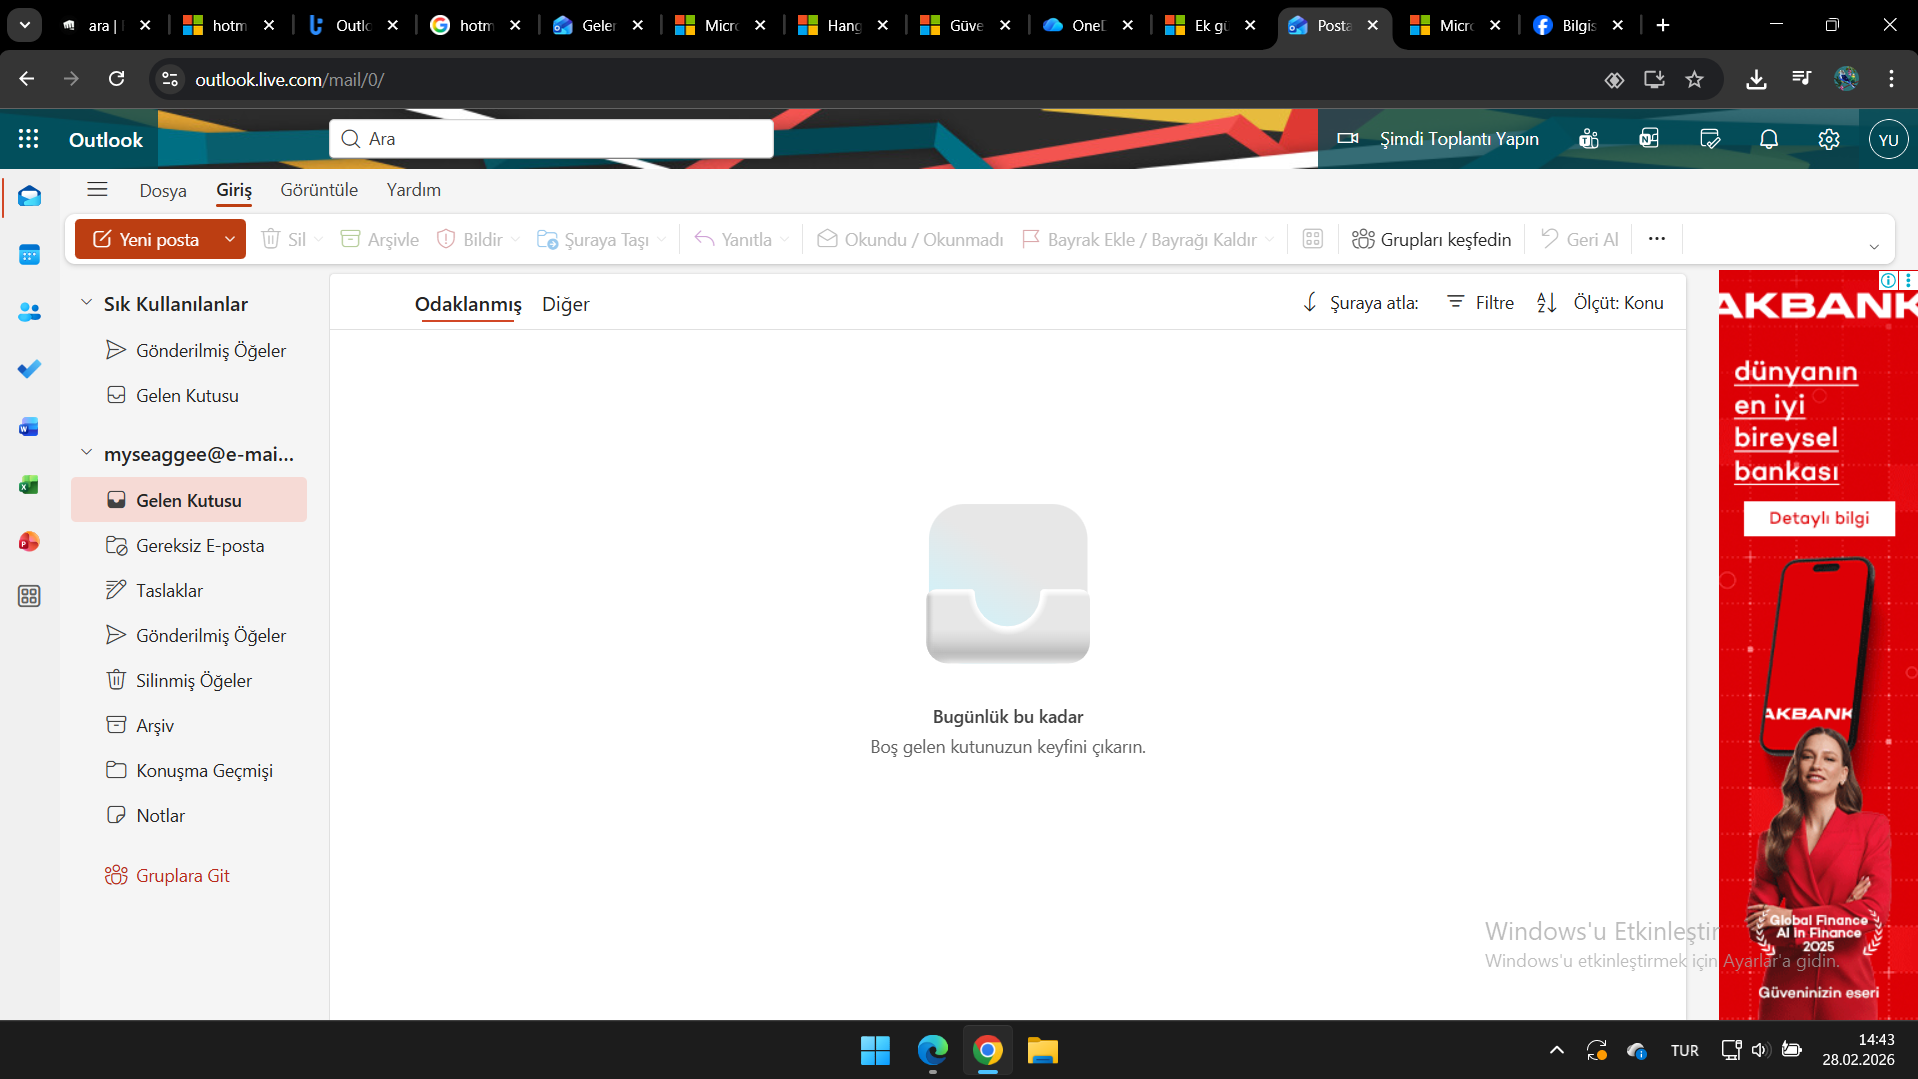Launch PowerPoint from the app rail
The width and height of the screenshot is (1918, 1079).
click(x=29, y=542)
